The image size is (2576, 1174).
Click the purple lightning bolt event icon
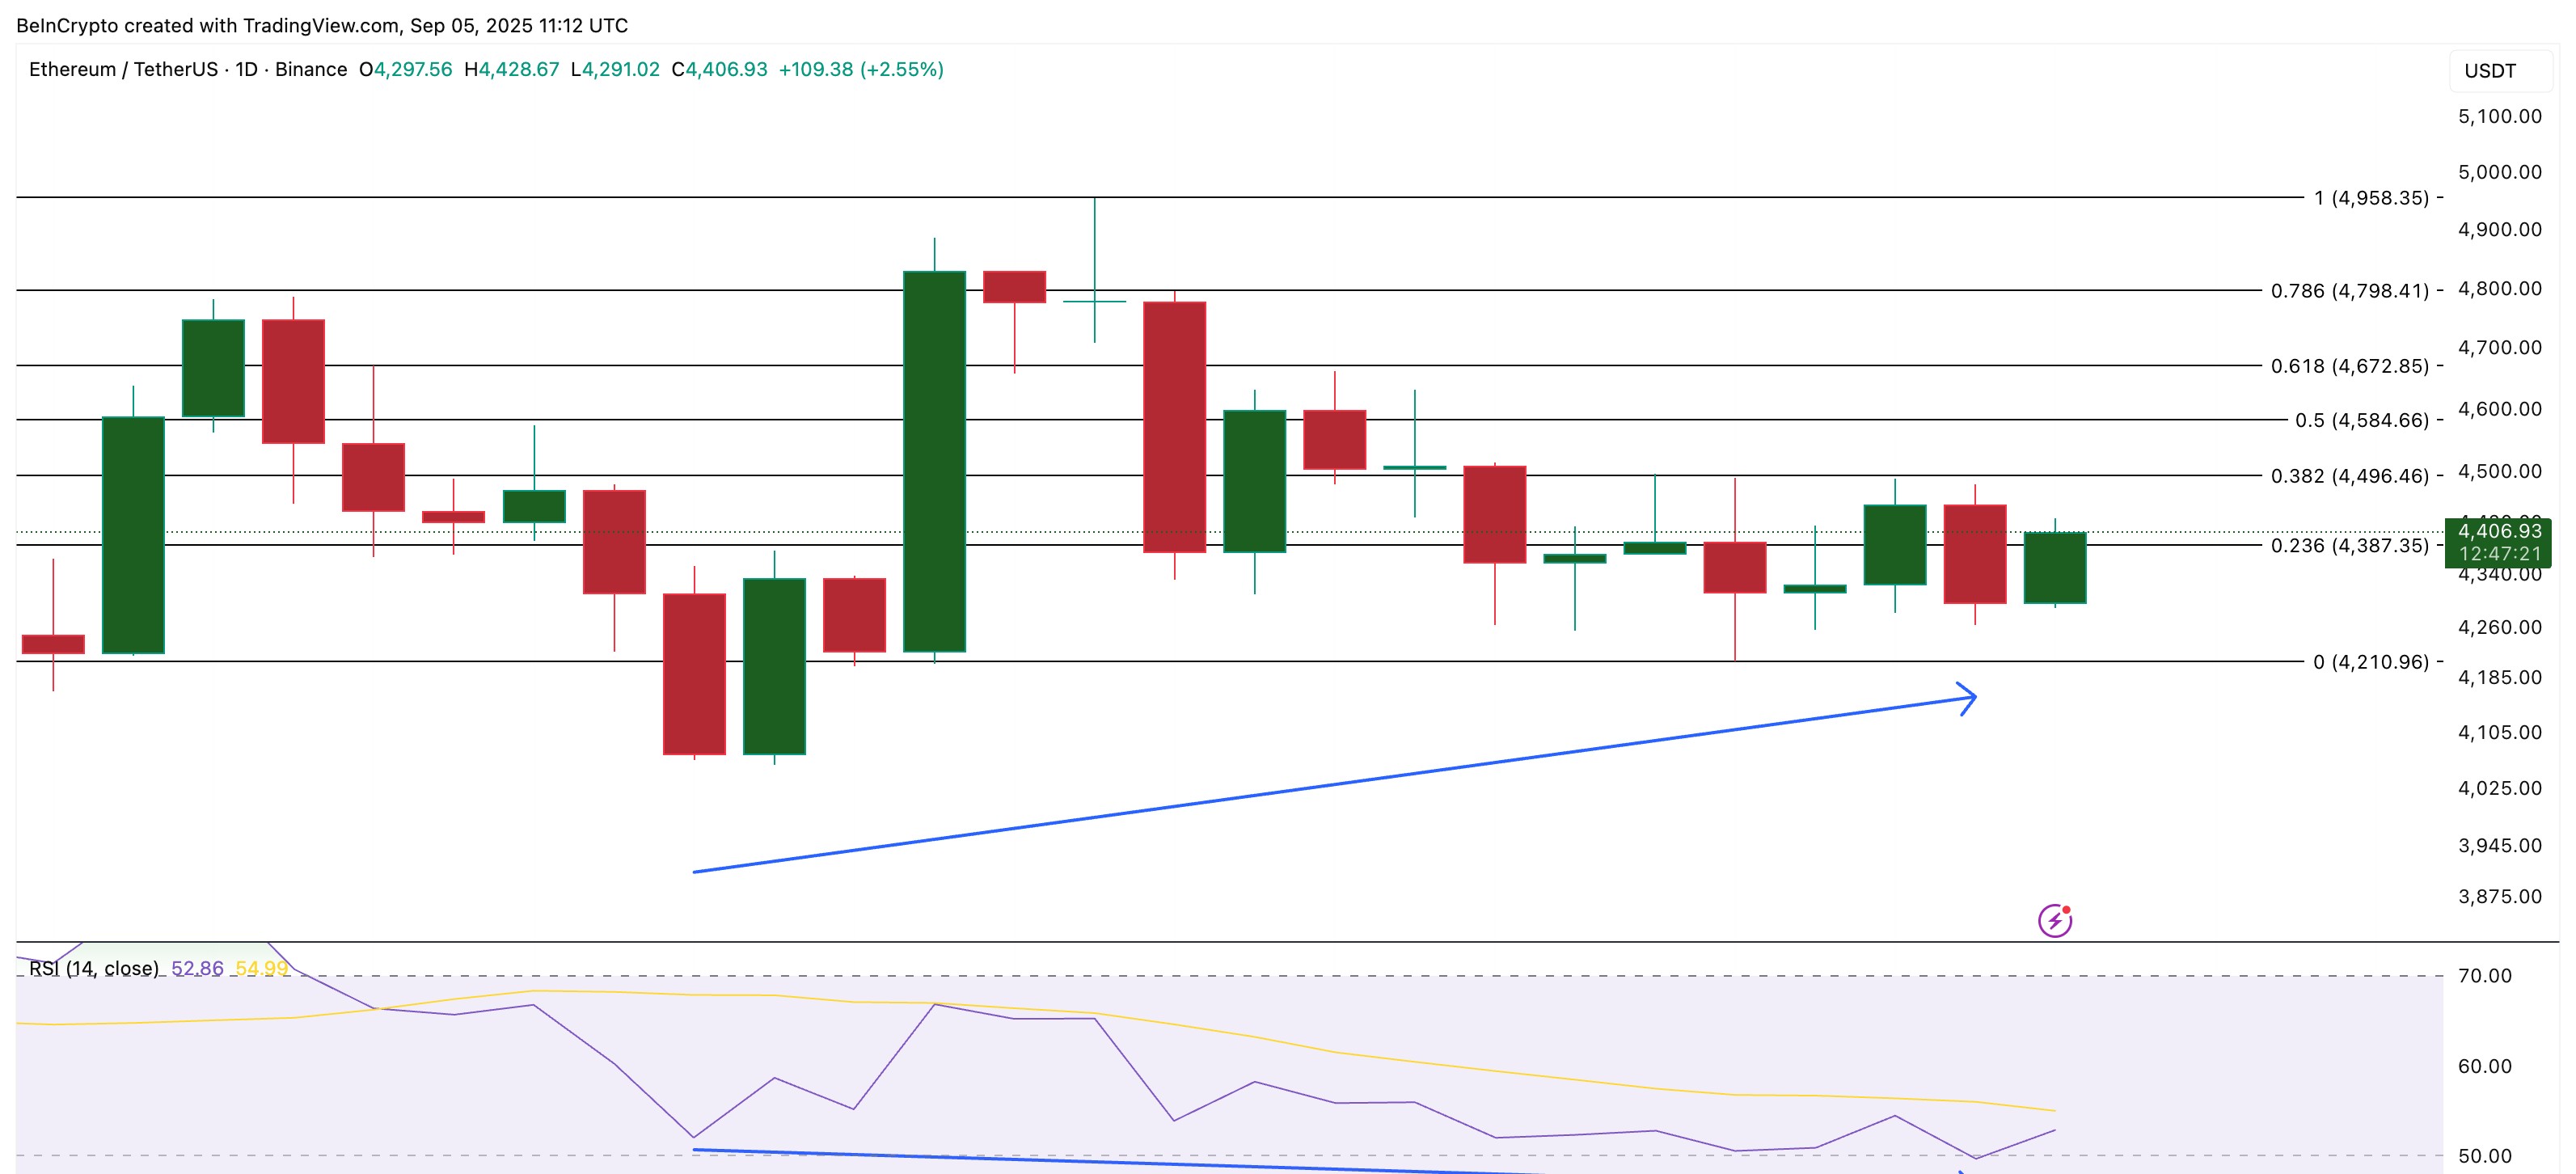[x=2055, y=920]
